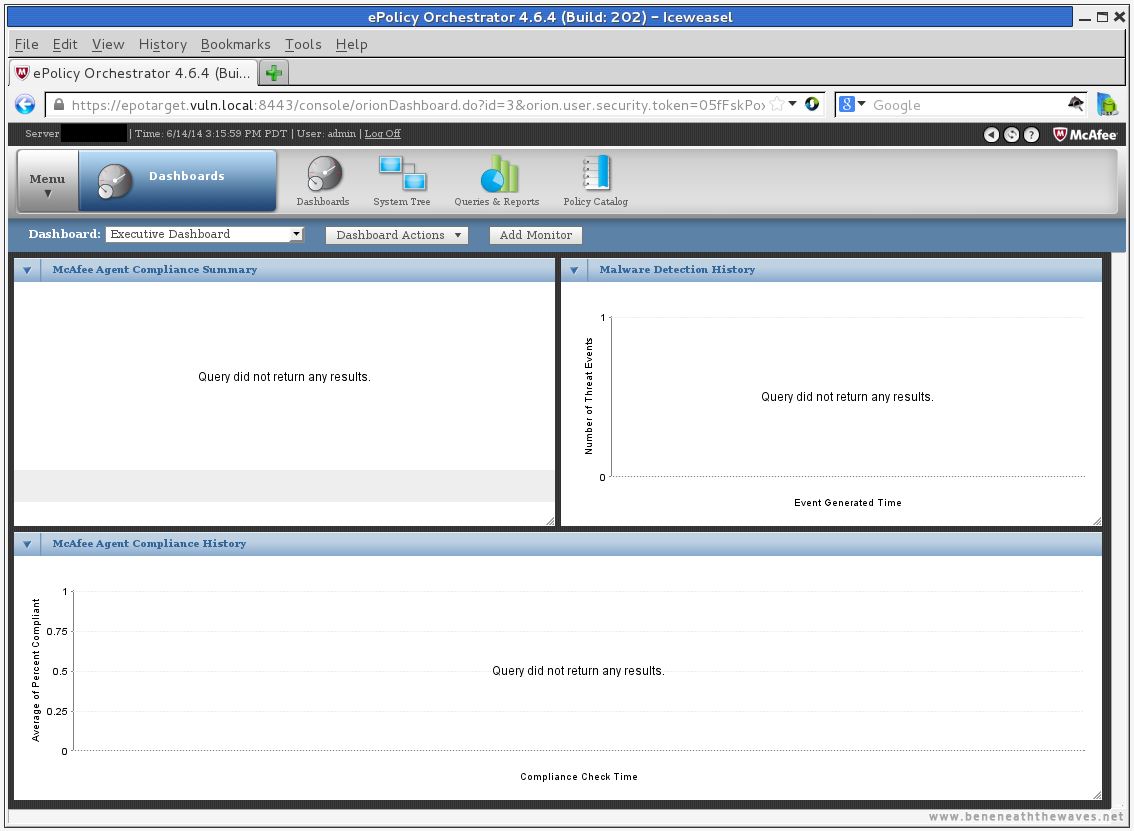This screenshot has height=831, width=1134.
Task: Click the 0.25 value on Compliance History axis
Action: 56,712
